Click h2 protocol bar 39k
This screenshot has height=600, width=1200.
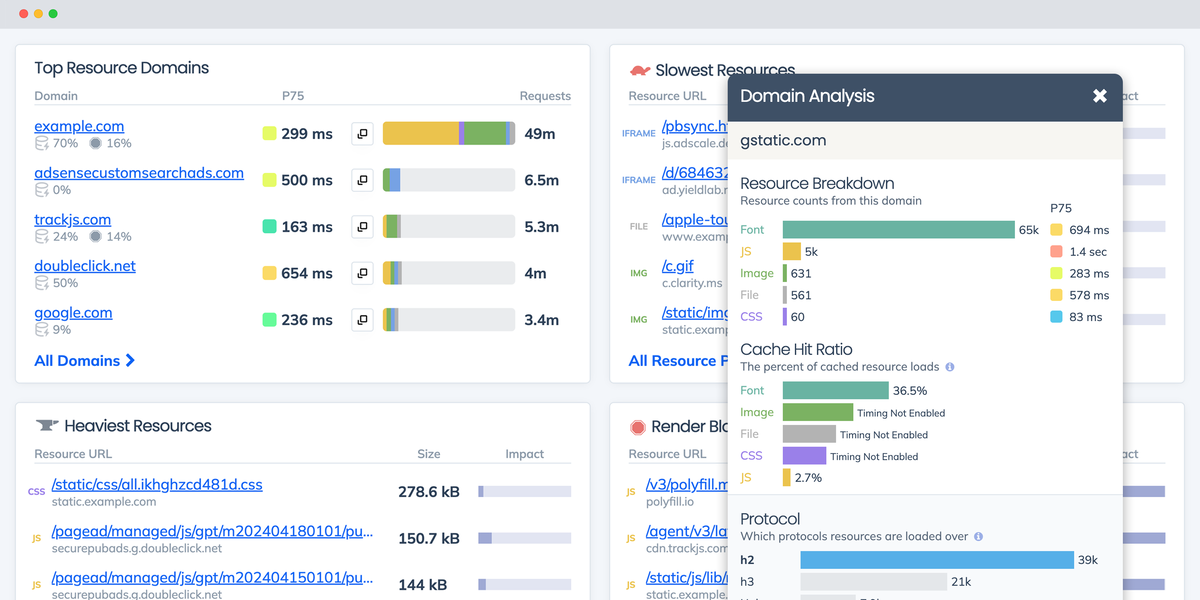point(937,560)
